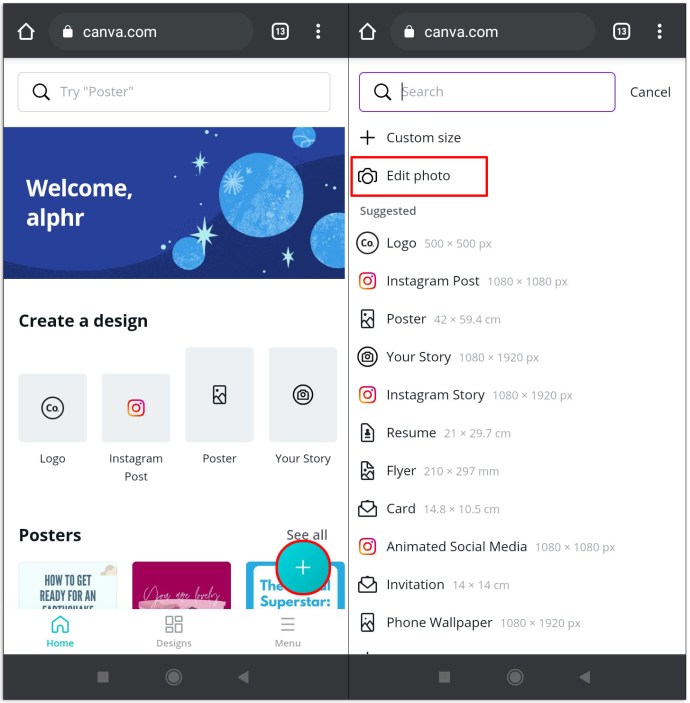Viewport: 690px width, 703px height.
Task: Focus the Search field on the right screen
Action: click(x=487, y=91)
